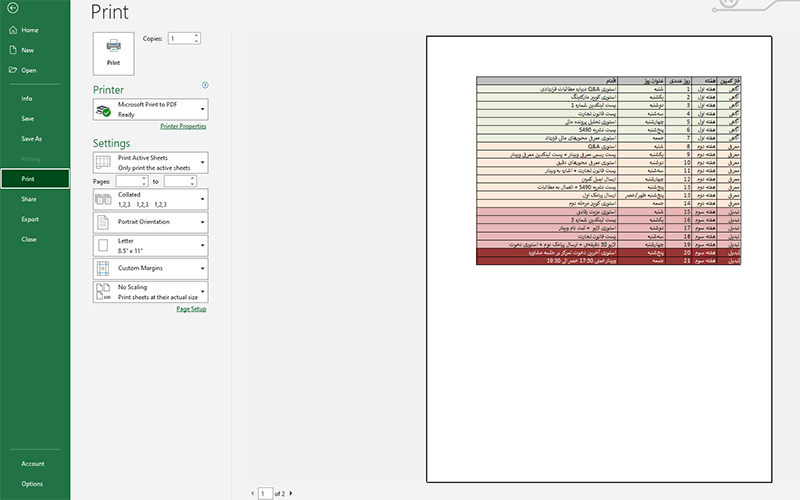The image size is (800, 500).
Task: Click the Portrait Orientation page icon
Action: point(103,222)
